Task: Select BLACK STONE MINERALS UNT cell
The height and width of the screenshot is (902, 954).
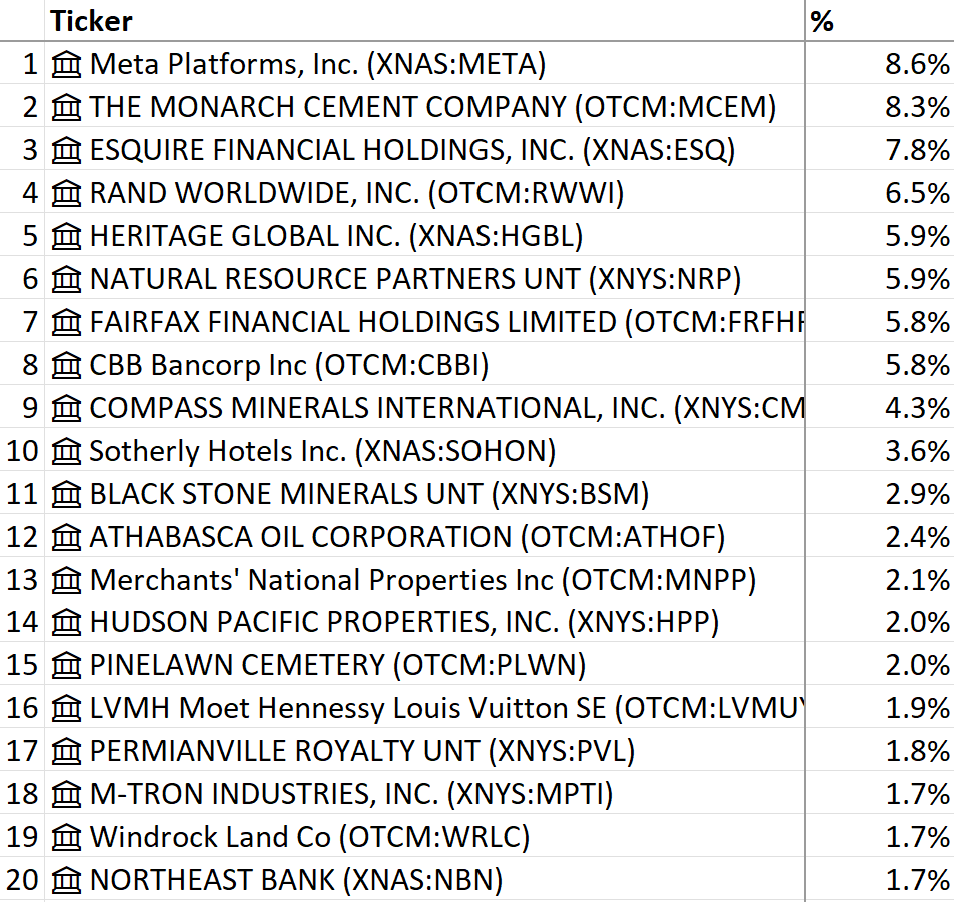Action: 425,493
